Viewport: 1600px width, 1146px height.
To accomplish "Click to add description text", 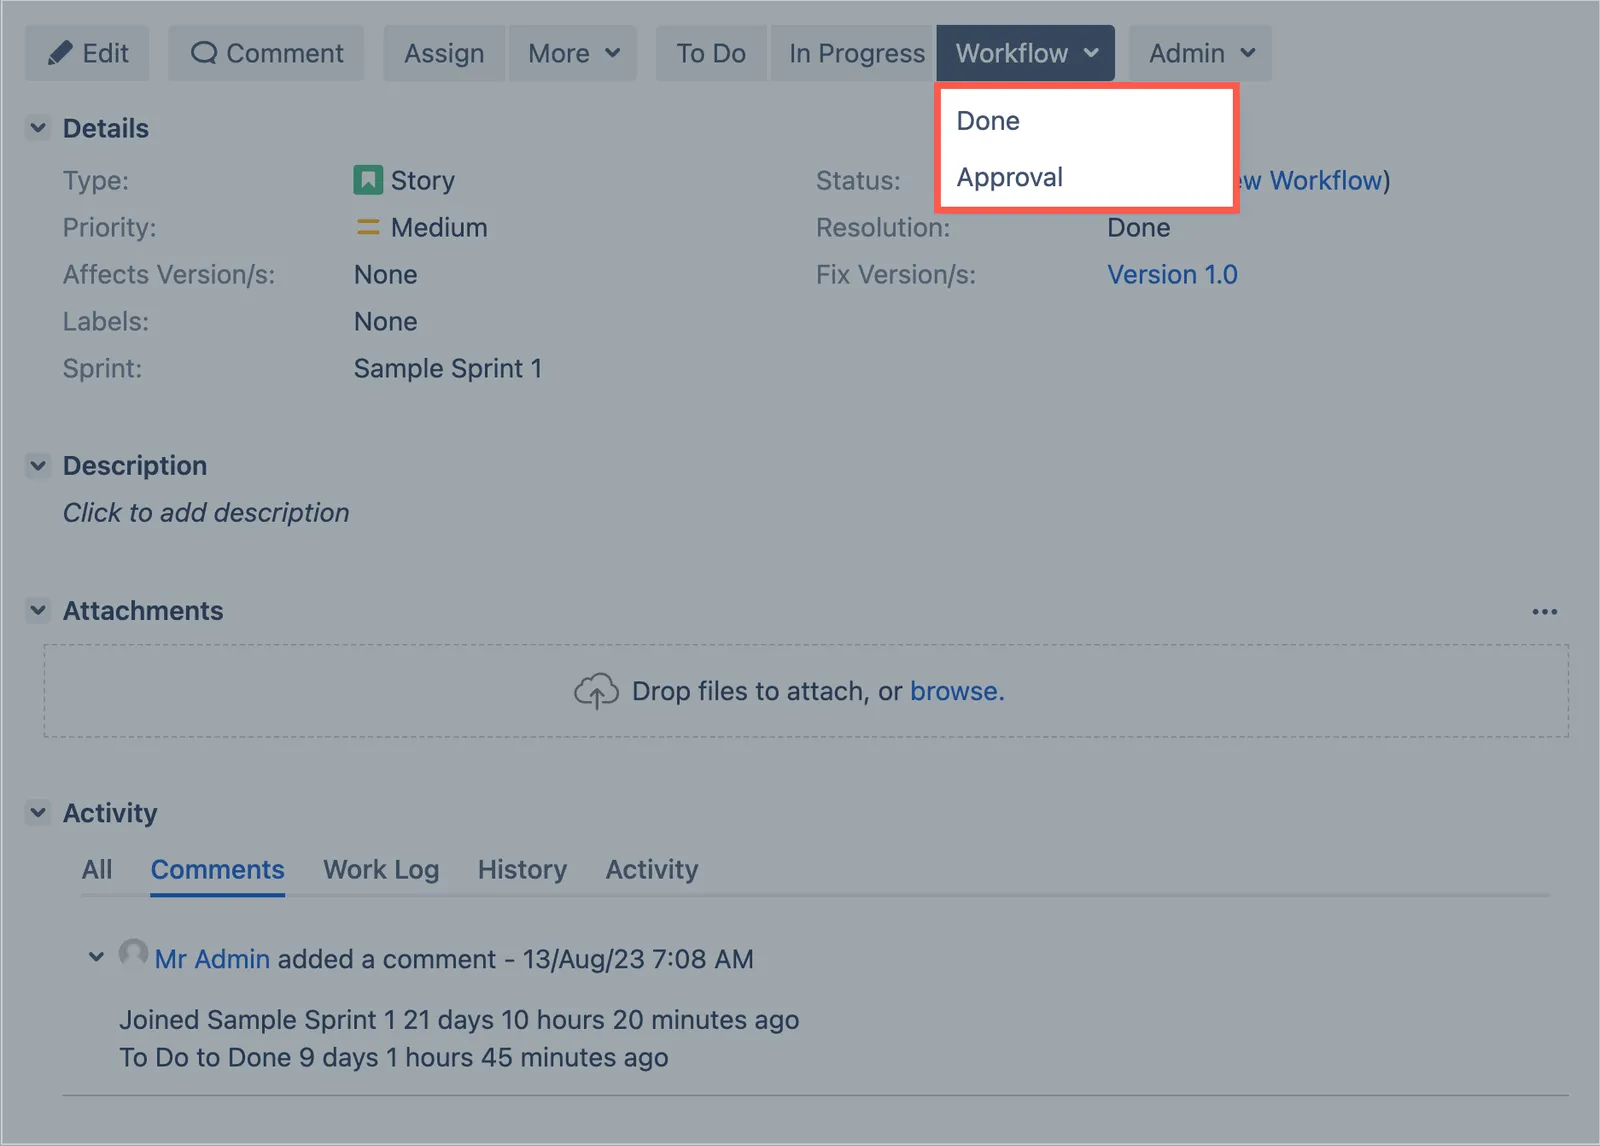I will 206,513.
